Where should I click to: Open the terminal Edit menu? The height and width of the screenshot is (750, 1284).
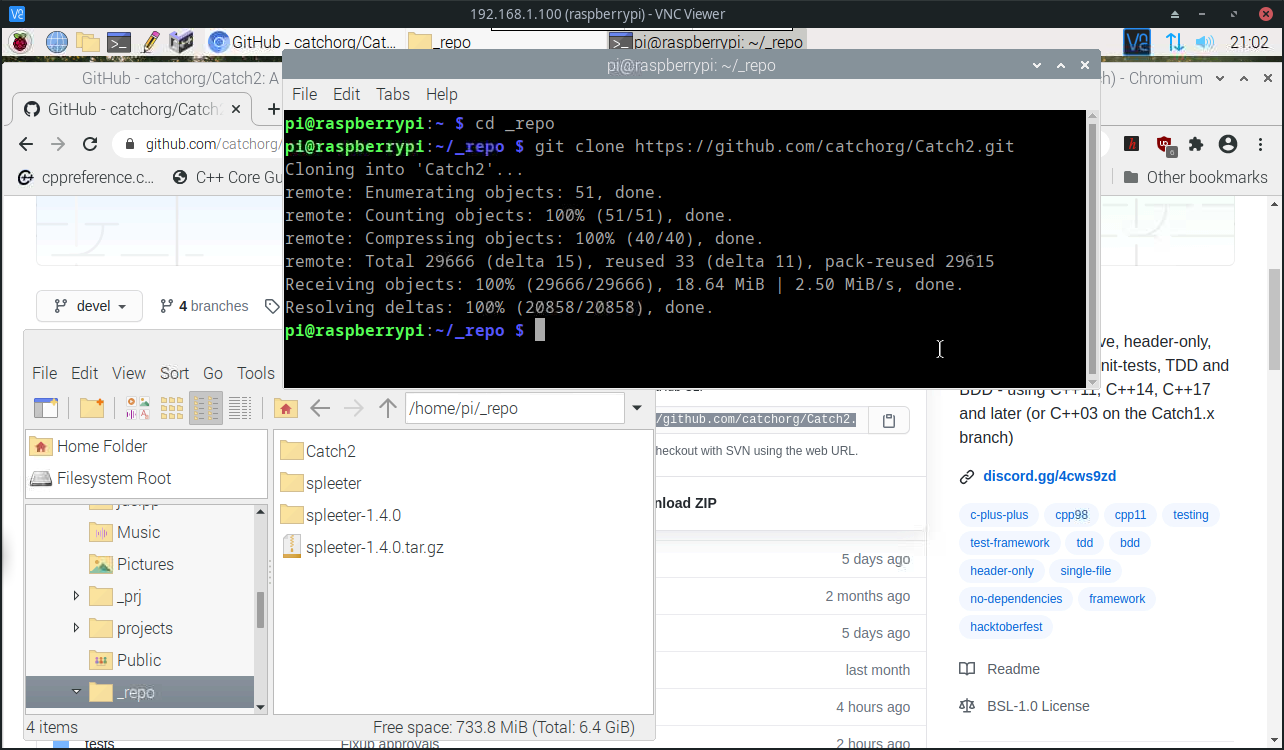tap(346, 94)
